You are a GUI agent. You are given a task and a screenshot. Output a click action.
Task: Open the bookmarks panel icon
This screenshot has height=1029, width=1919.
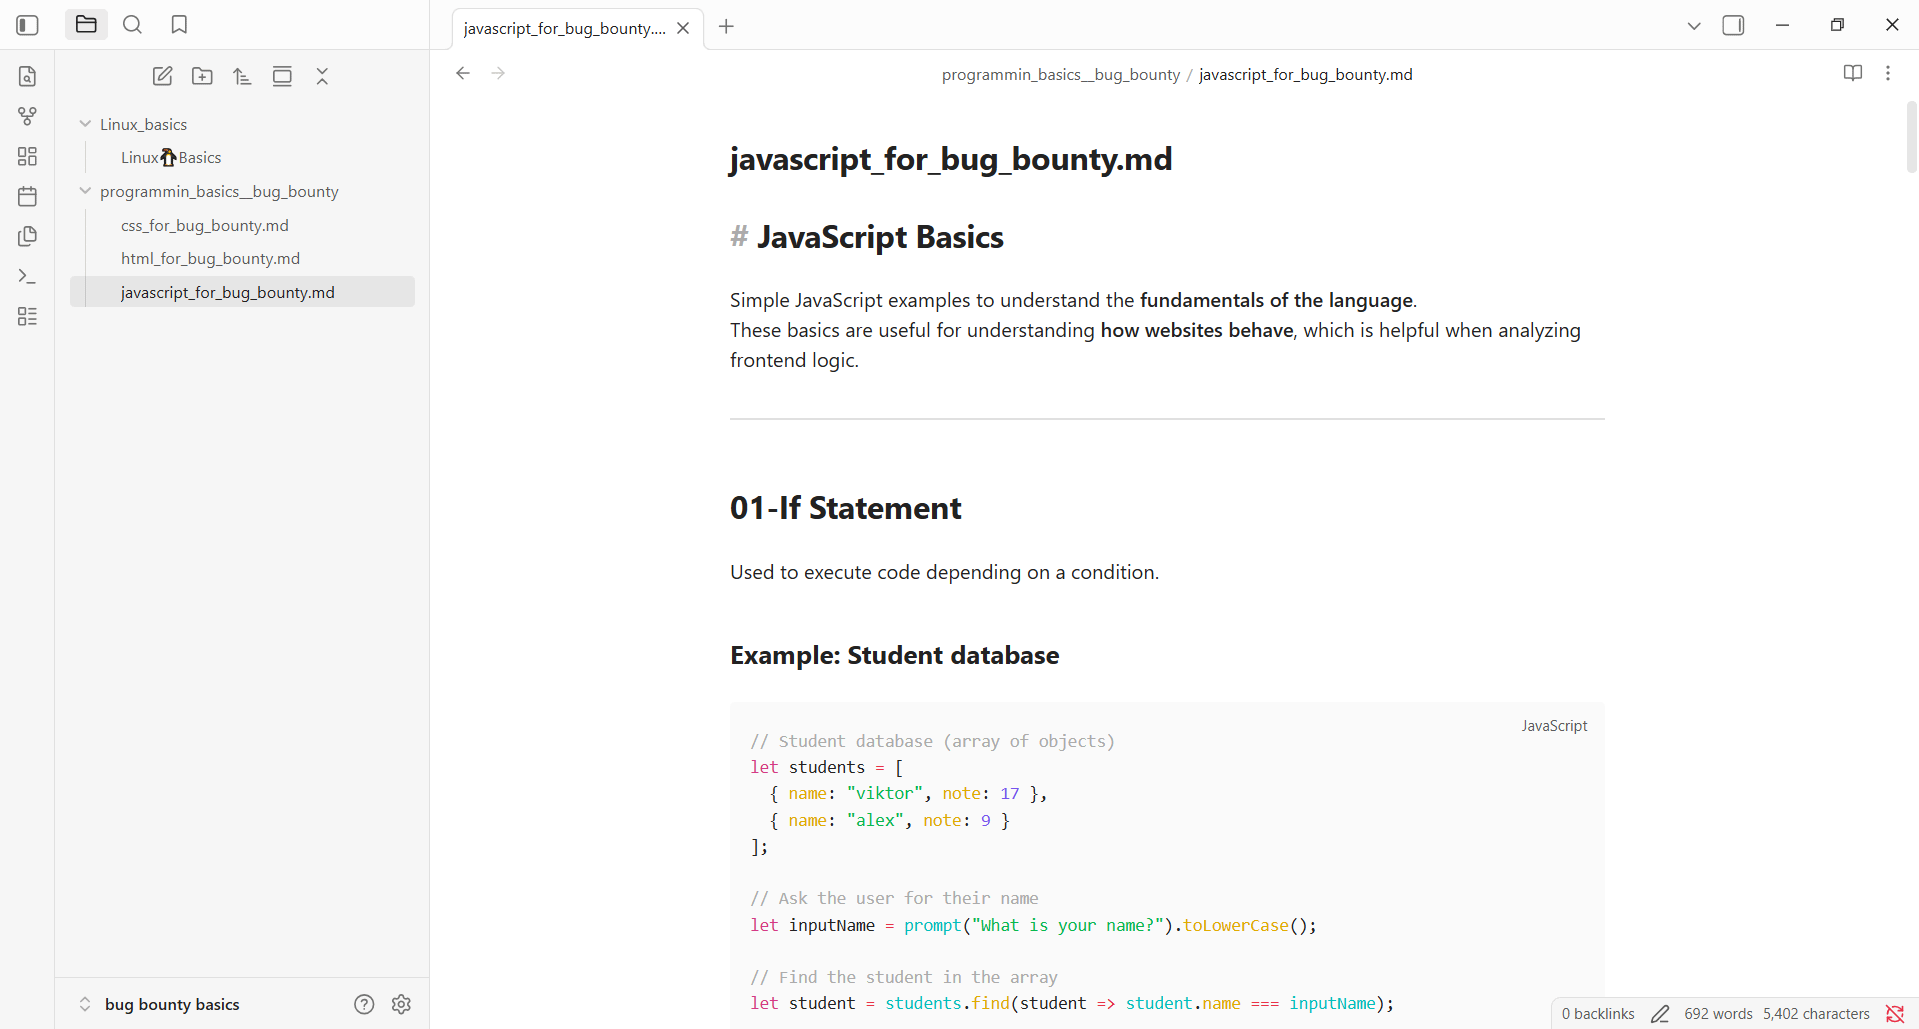coord(179,25)
